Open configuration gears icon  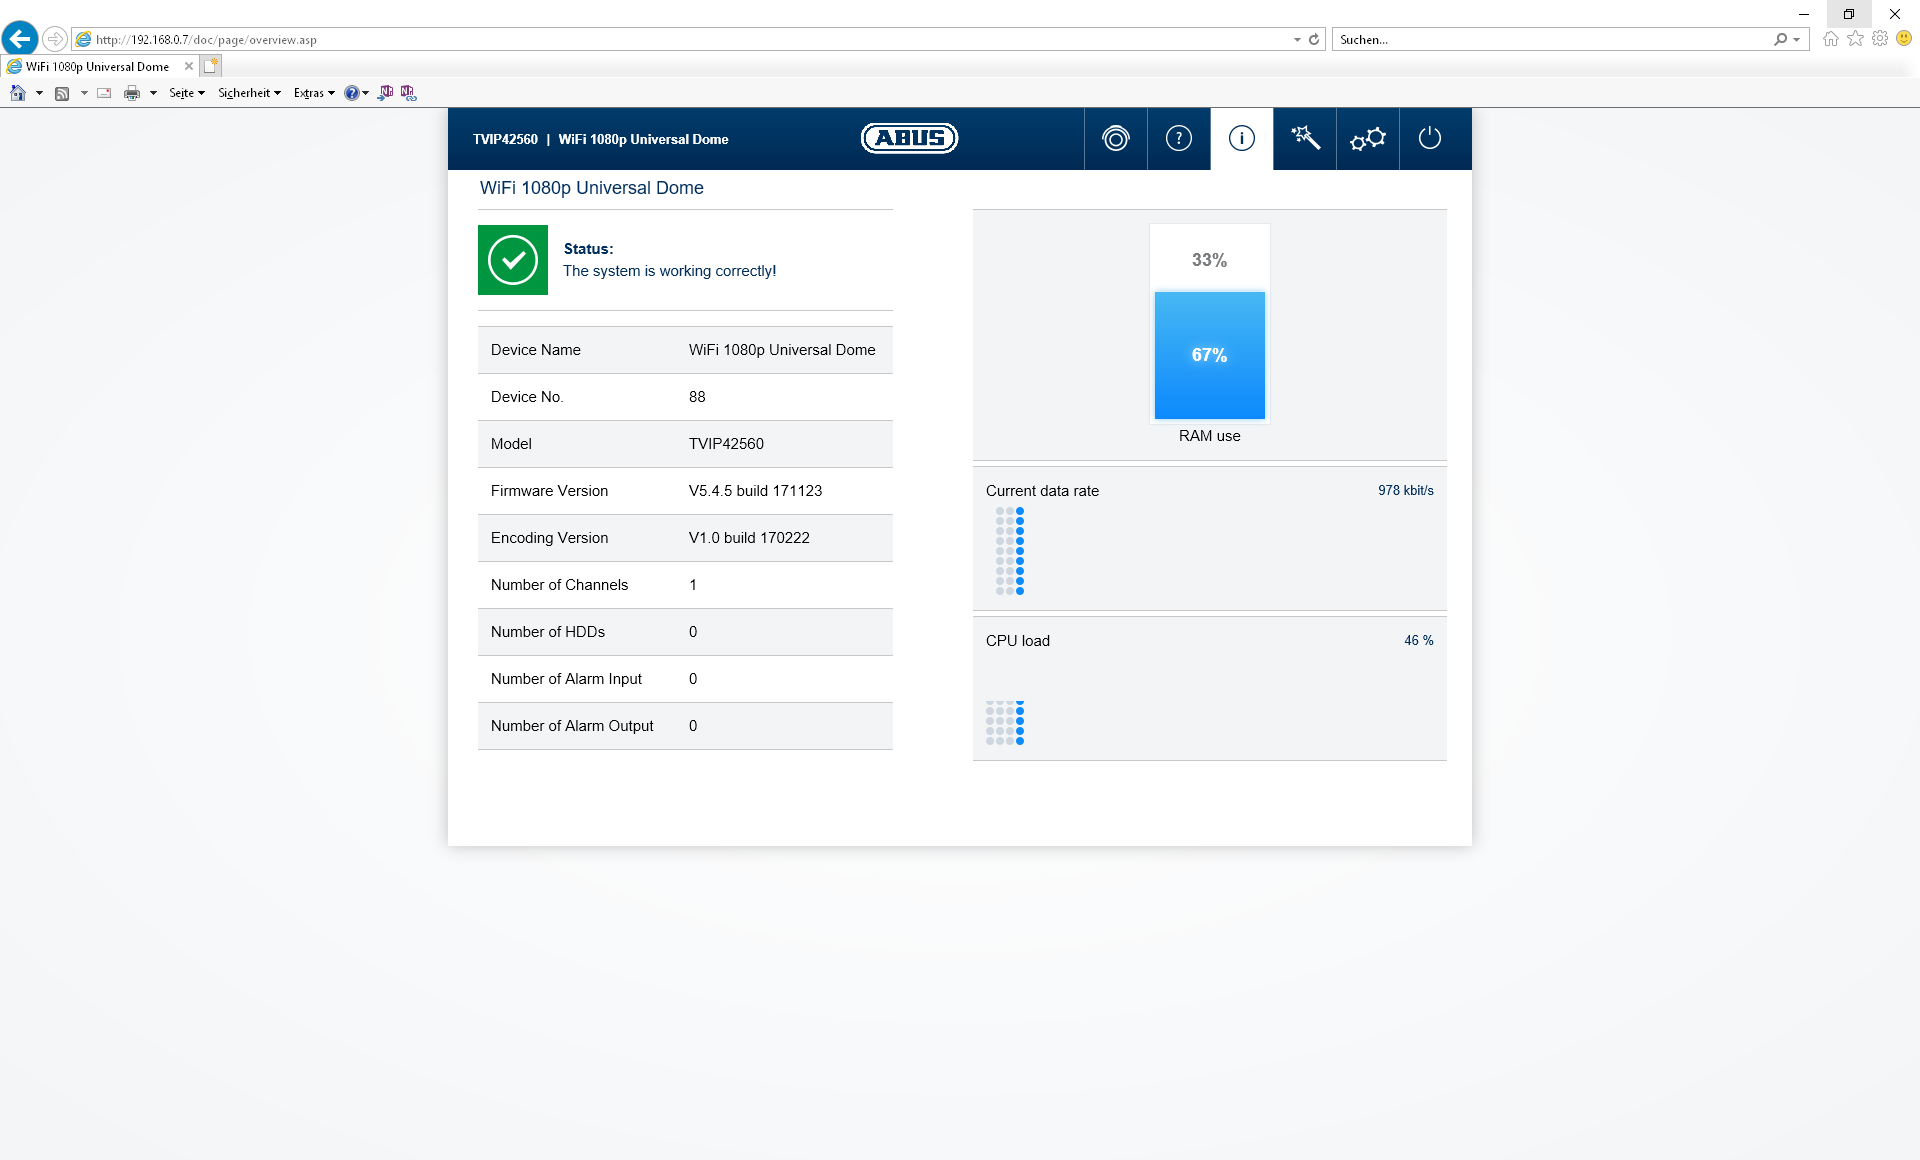[x=1367, y=139]
